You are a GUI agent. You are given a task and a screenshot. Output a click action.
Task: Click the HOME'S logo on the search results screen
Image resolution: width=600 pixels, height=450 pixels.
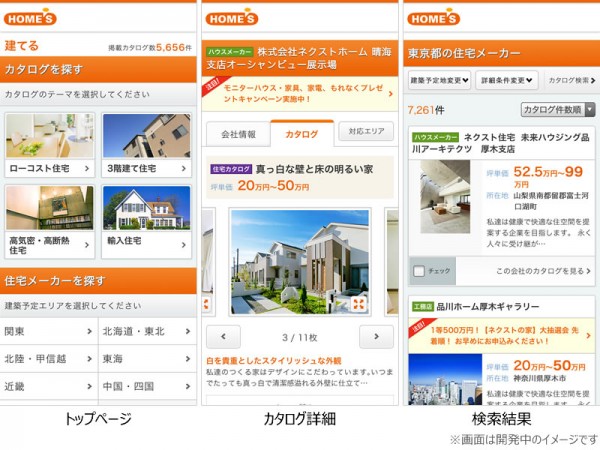434,18
